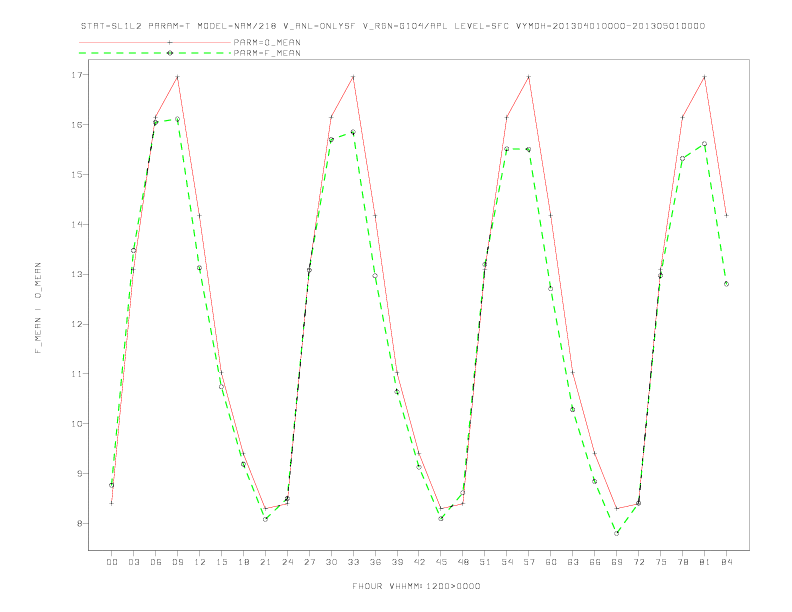Select the F_MEAN circle marker at hour 69
This screenshot has height=612, width=792.
(x=617, y=533)
